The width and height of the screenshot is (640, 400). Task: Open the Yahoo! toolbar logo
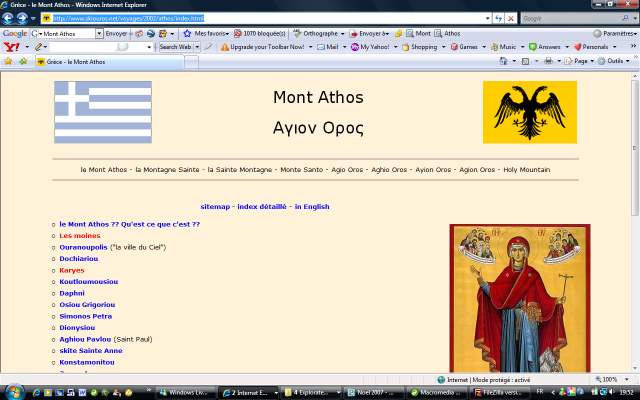tap(11, 47)
